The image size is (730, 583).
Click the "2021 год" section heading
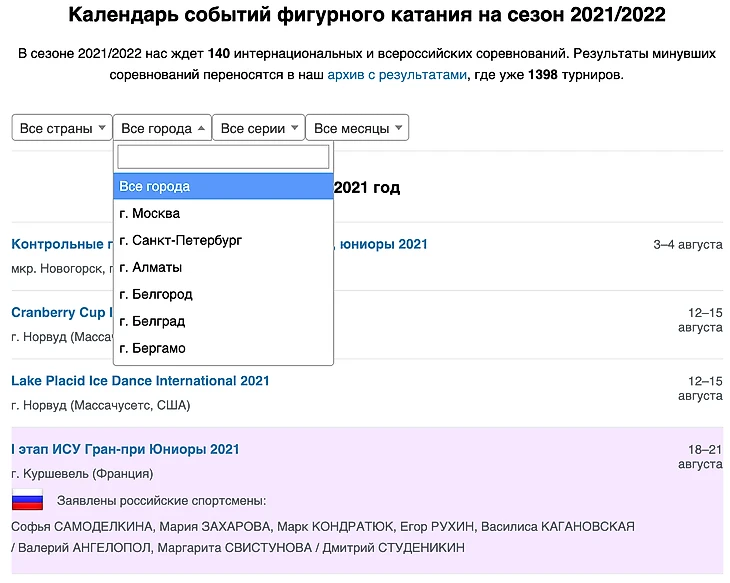coord(367,187)
